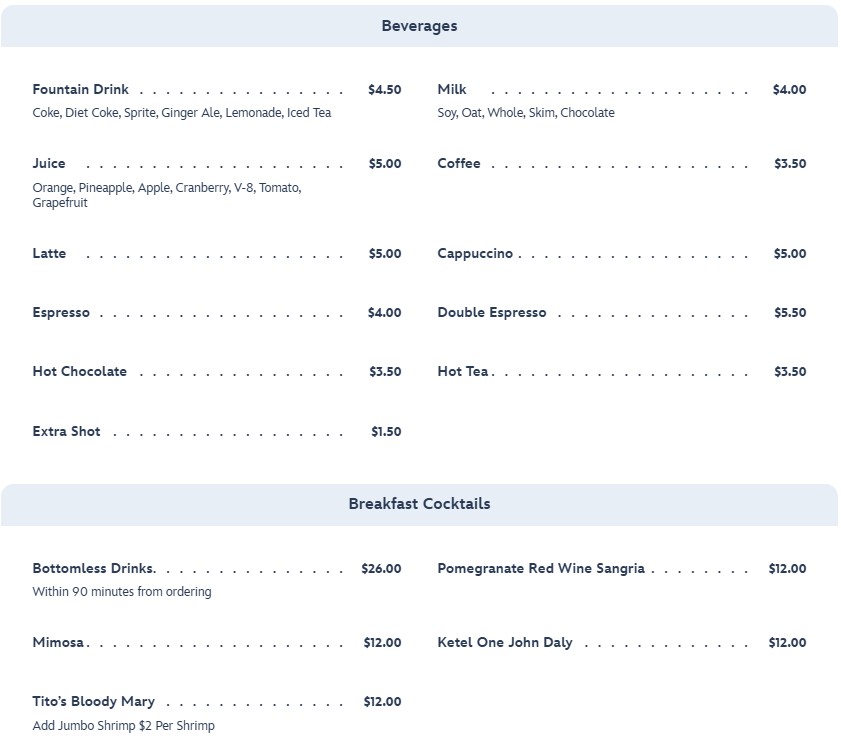Click Tito's Bloody Mary item
Screen dimensions: 841x752
(94, 702)
